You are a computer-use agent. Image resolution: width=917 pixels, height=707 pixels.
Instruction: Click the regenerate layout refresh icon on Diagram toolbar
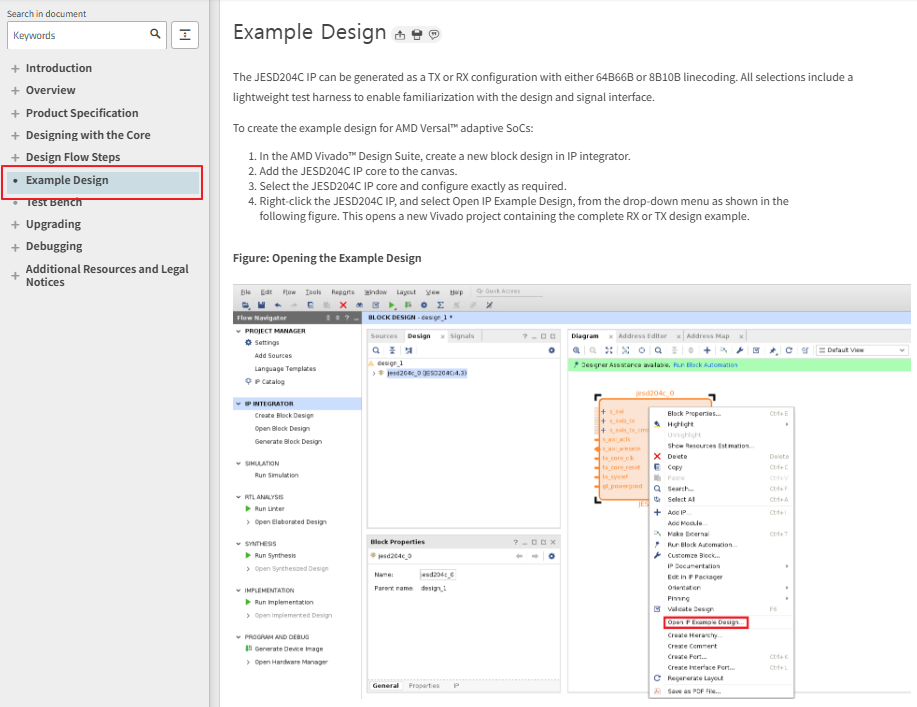[x=789, y=350]
